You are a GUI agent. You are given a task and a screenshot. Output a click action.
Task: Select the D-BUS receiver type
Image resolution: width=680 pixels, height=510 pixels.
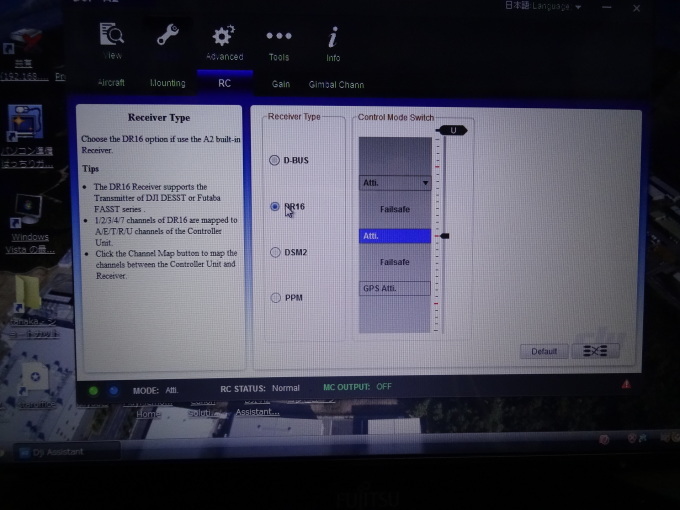(274, 160)
